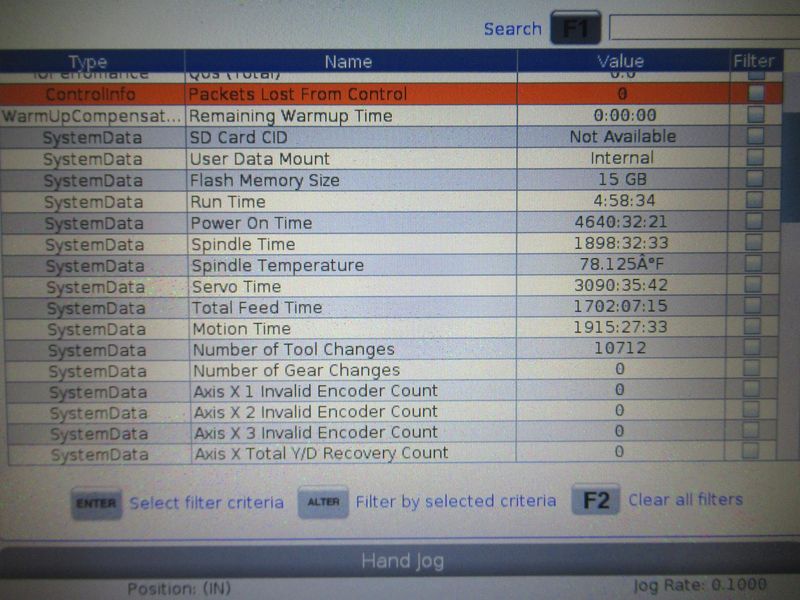The width and height of the screenshot is (800, 600).
Task: Select the Number of Tool Changes checkbox
Action: click(x=752, y=347)
